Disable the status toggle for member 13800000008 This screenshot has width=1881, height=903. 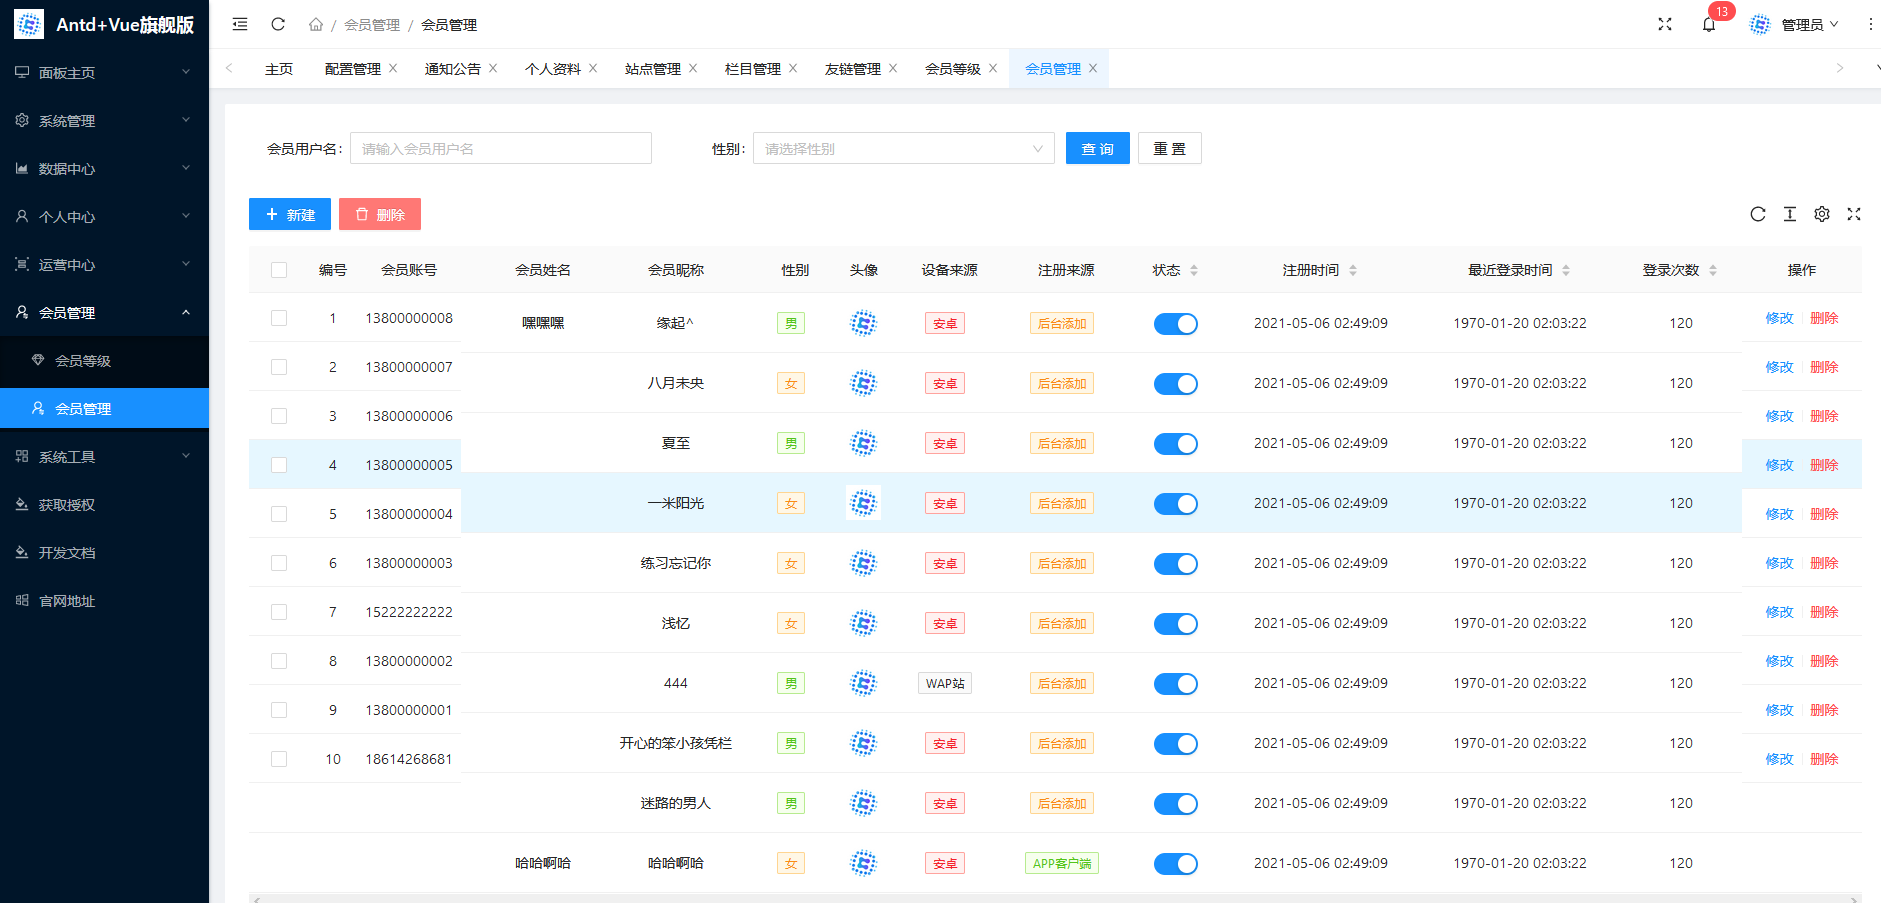(1175, 323)
